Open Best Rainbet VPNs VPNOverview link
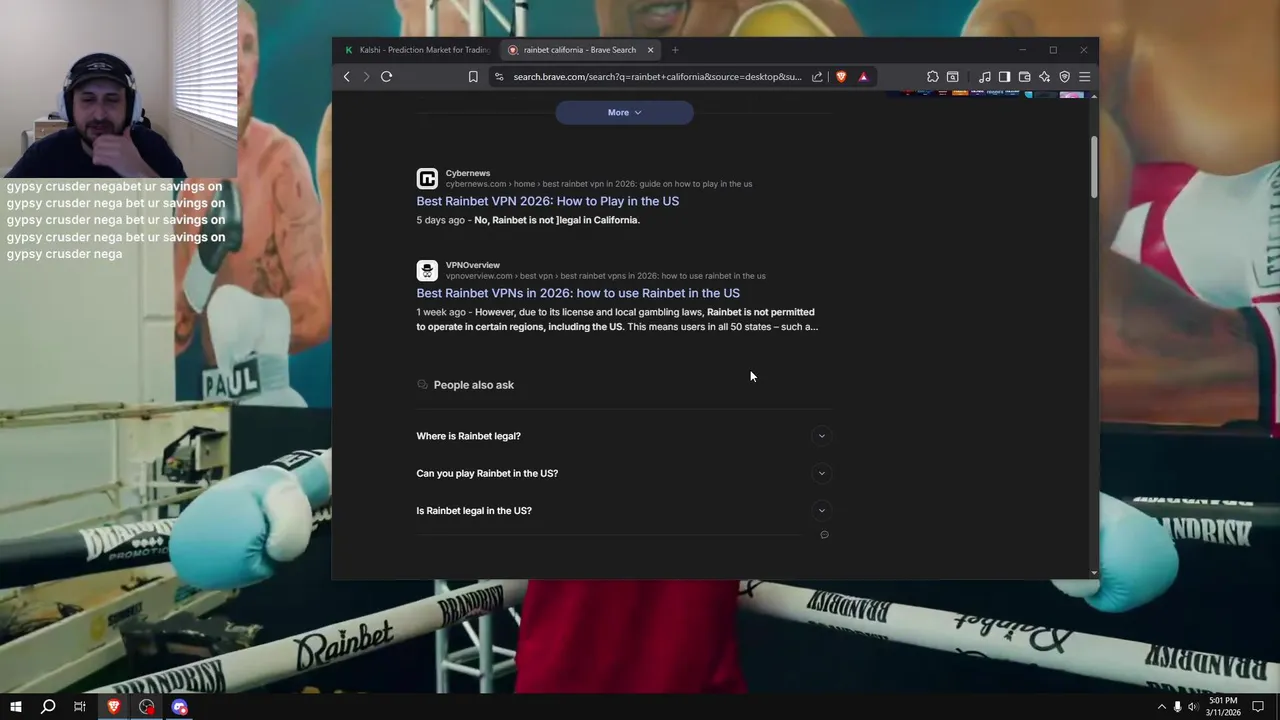The width and height of the screenshot is (1280, 720). [x=578, y=293]
